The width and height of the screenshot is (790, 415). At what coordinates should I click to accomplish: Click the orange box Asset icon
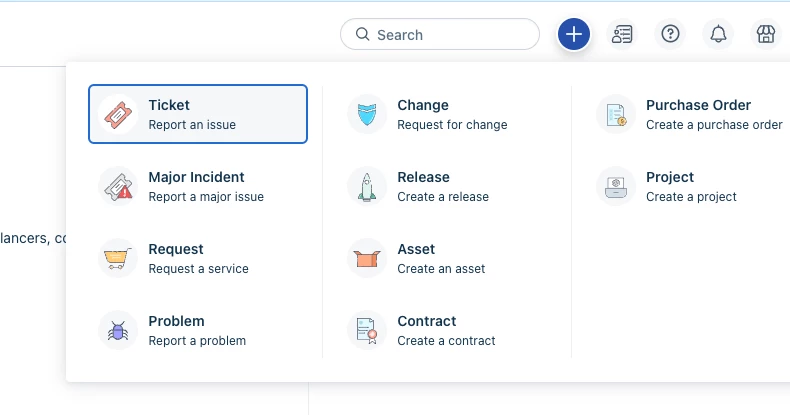click(x=367, y=258)
